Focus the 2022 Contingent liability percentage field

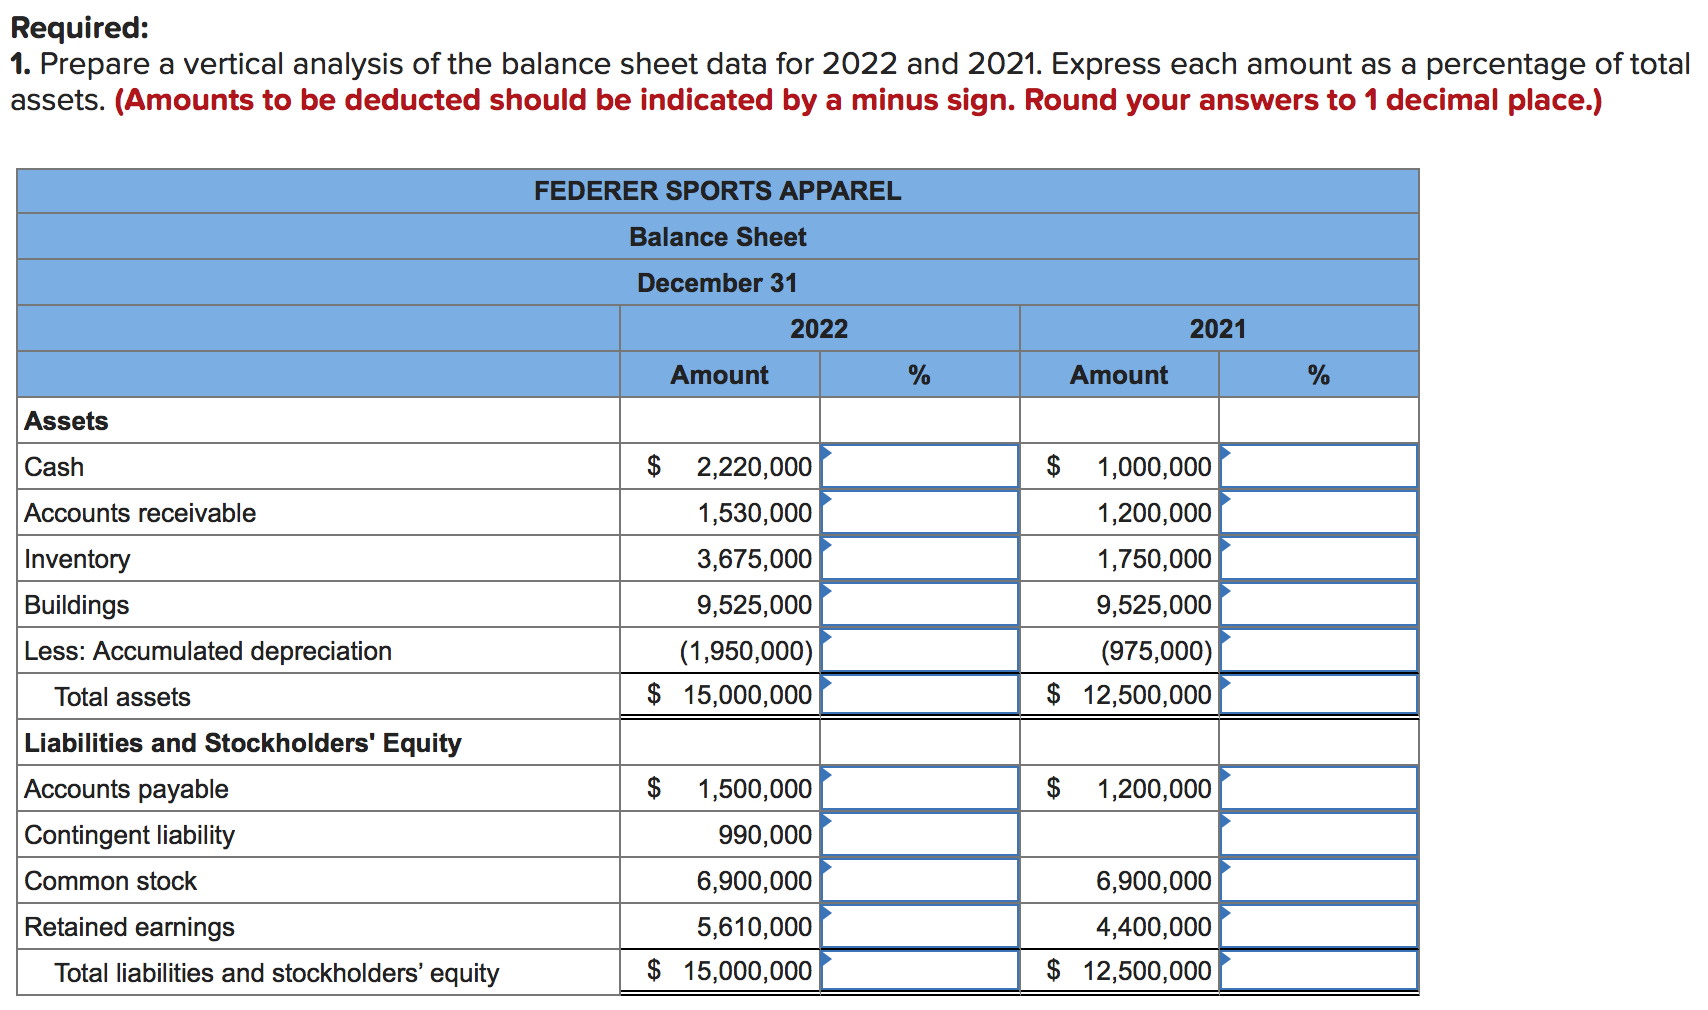click(919, 834)
